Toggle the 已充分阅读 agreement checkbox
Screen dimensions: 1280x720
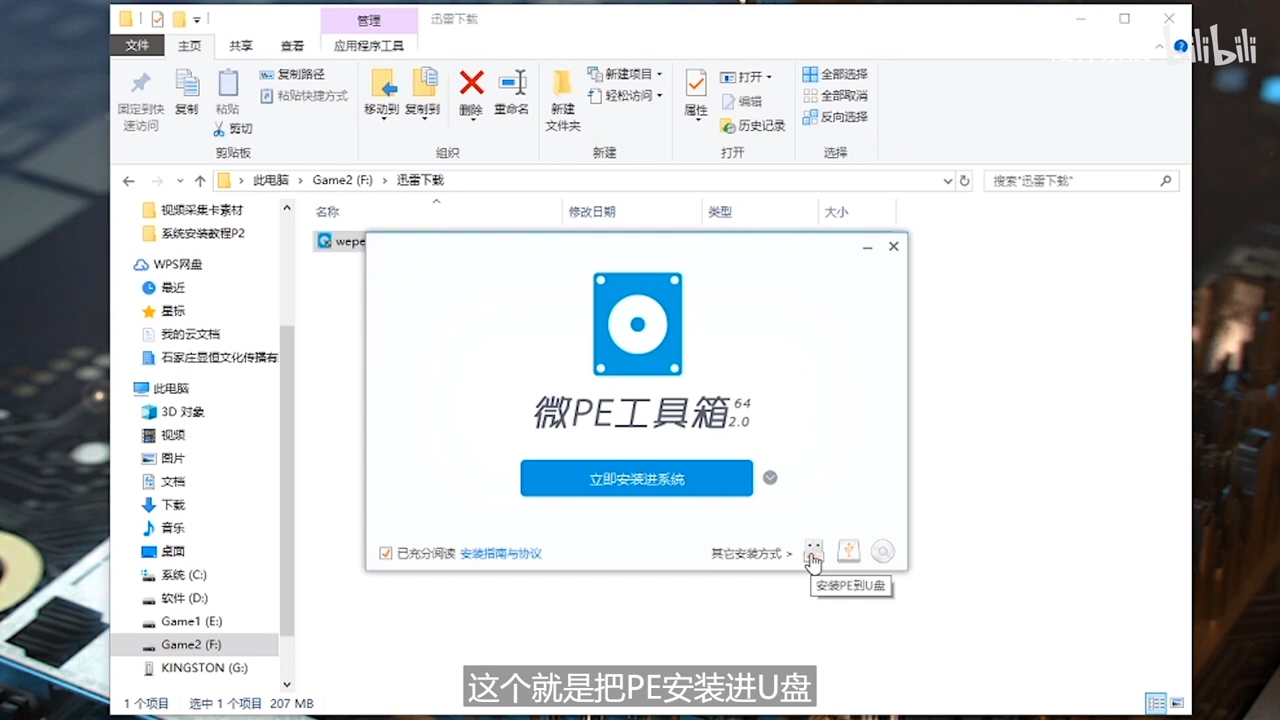[386, 553]
